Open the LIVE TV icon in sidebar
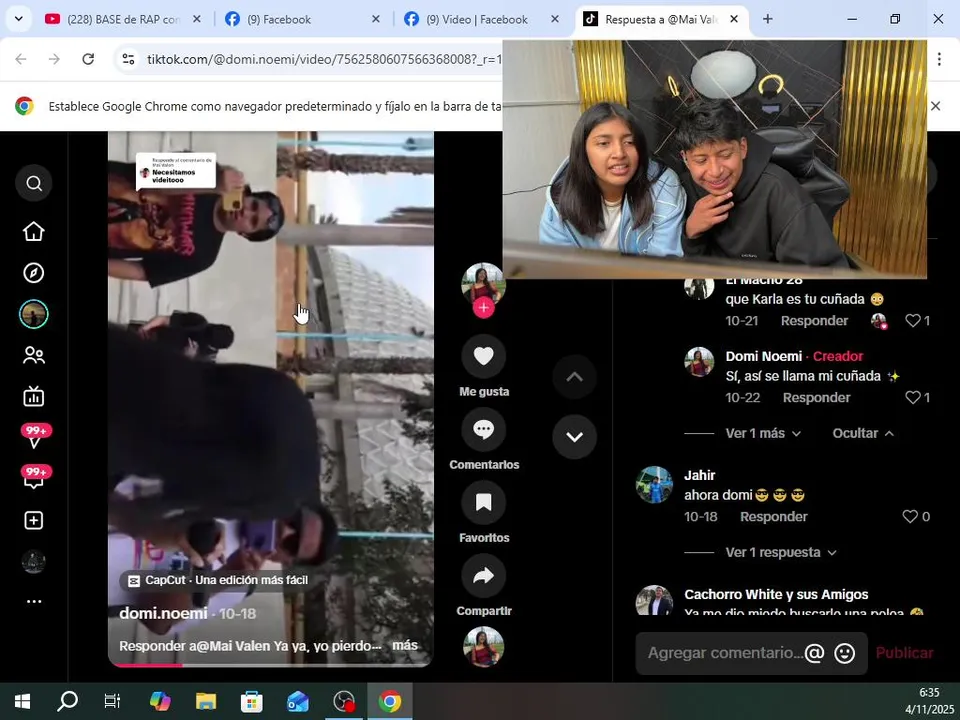 (x=34, y=397)
